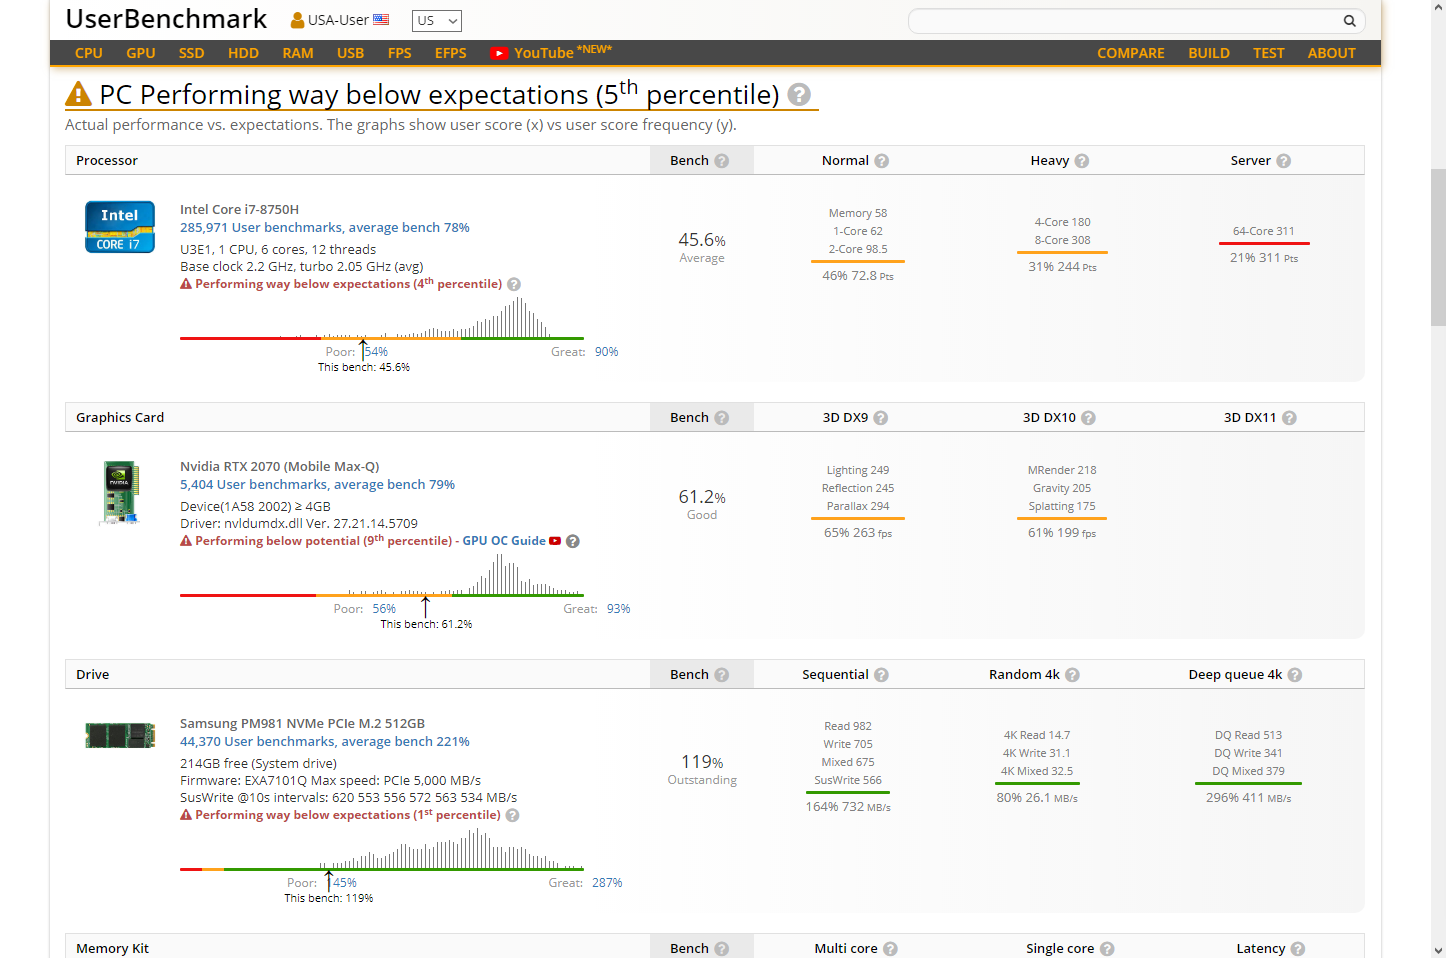Show help for Heavy column
The width and height of the screenshot is (1446, 958).
coord(1082,161)
